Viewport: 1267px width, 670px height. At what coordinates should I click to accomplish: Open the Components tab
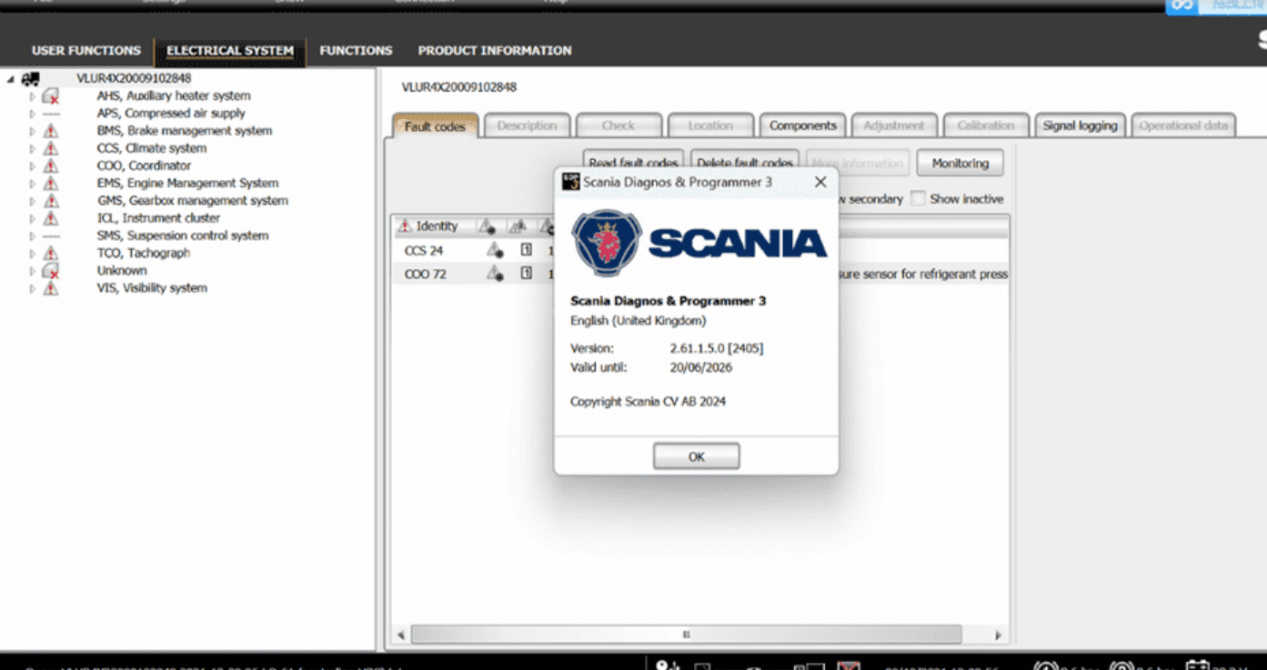(802, 125)
